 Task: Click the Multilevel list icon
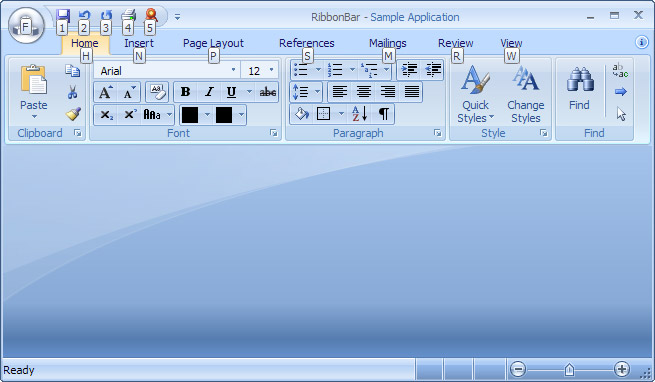coord(369,70)
